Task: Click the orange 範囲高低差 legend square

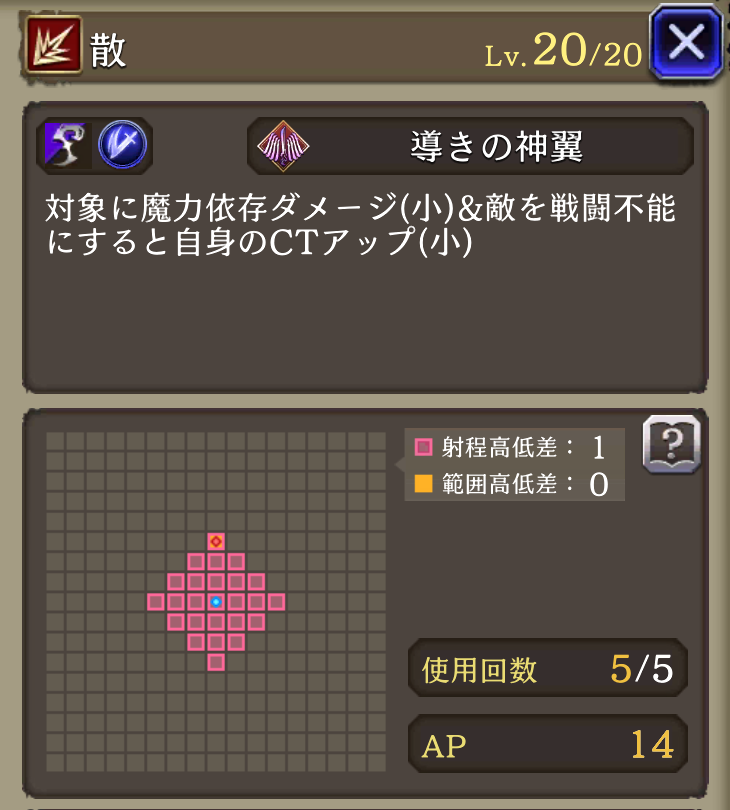Action: pyautogui.click(x=424, y=484)
